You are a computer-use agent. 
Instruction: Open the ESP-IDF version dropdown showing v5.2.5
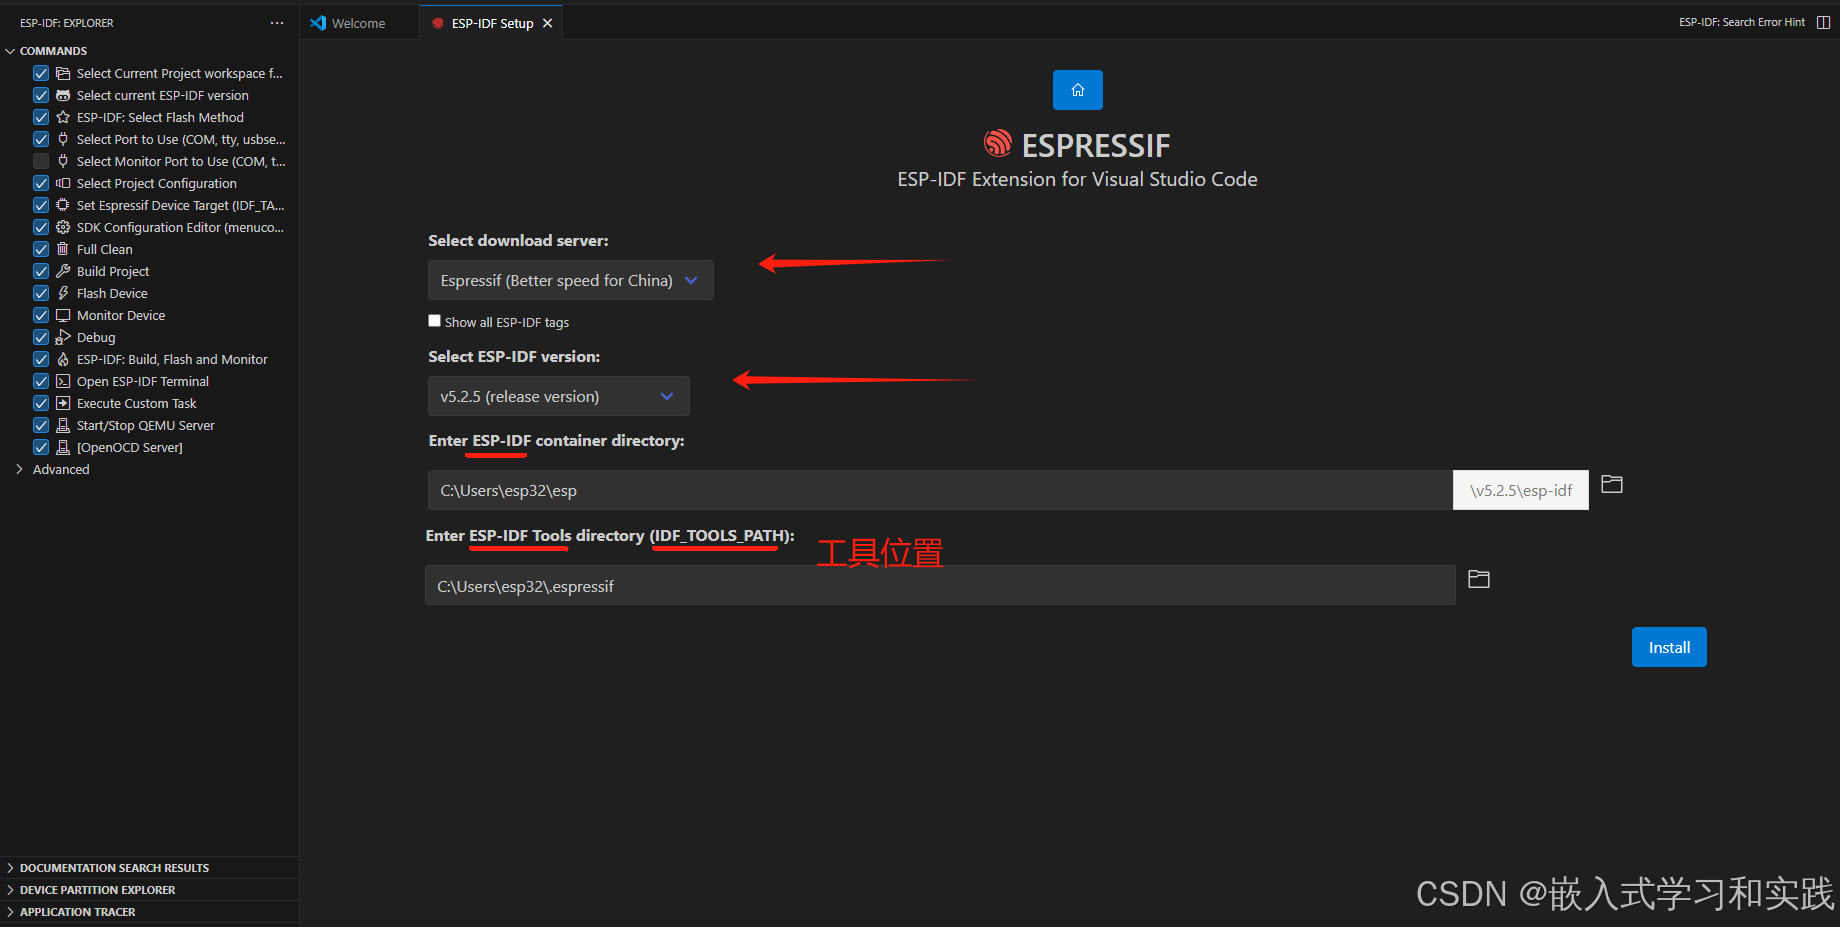558,396
